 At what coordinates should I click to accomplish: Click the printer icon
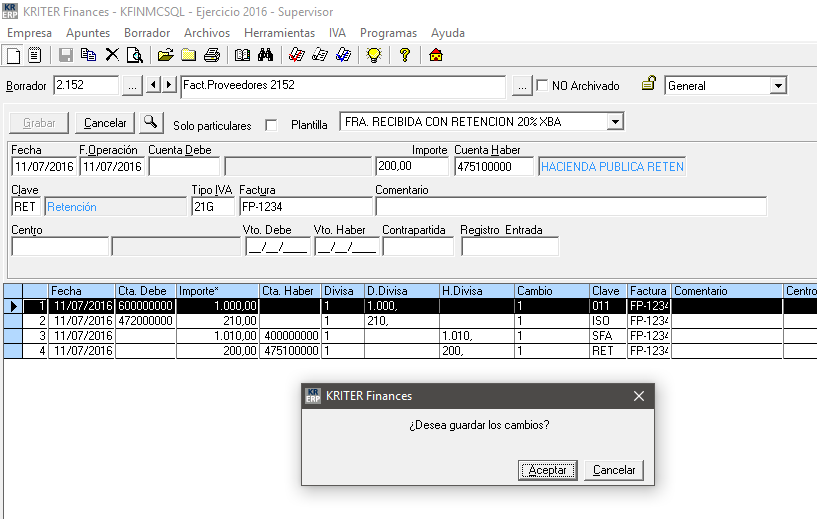212,55
